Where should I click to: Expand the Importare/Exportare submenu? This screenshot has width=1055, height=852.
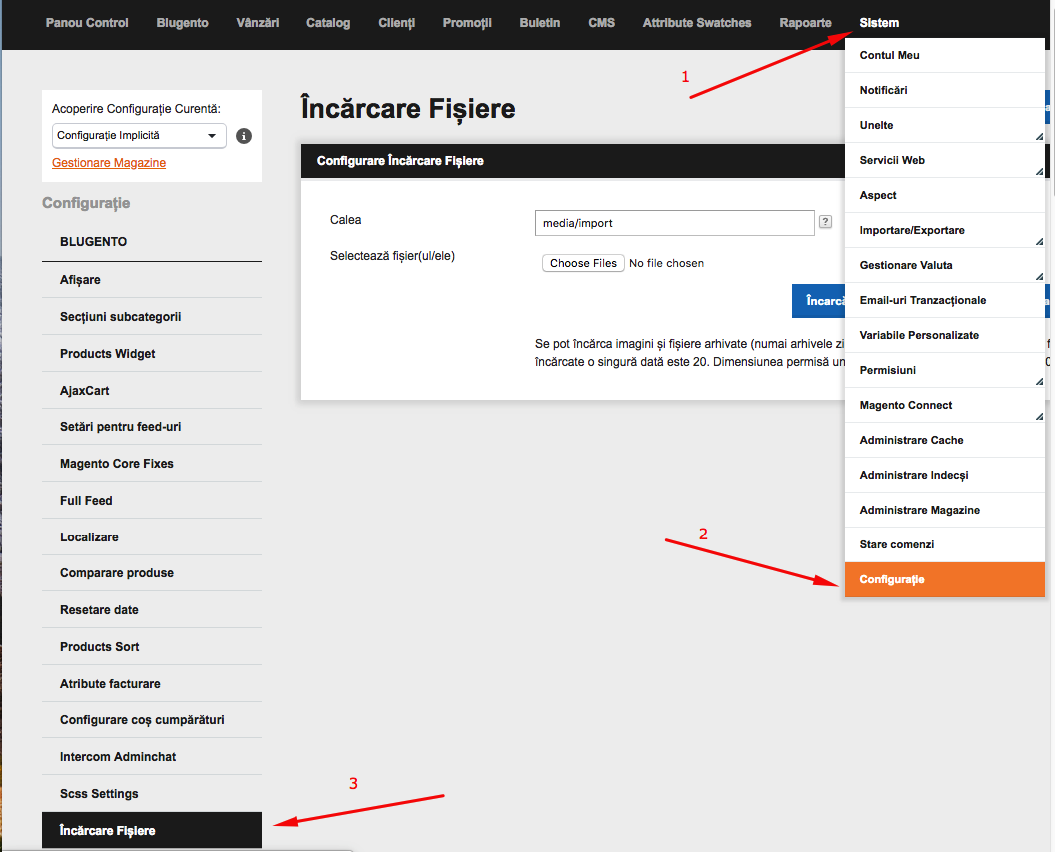point(944,230)
